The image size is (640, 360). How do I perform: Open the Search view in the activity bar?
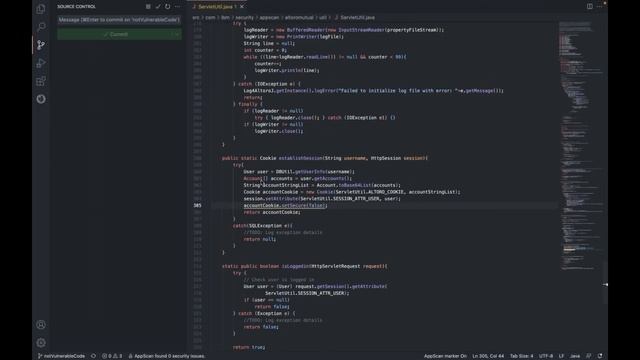point(41,27)
